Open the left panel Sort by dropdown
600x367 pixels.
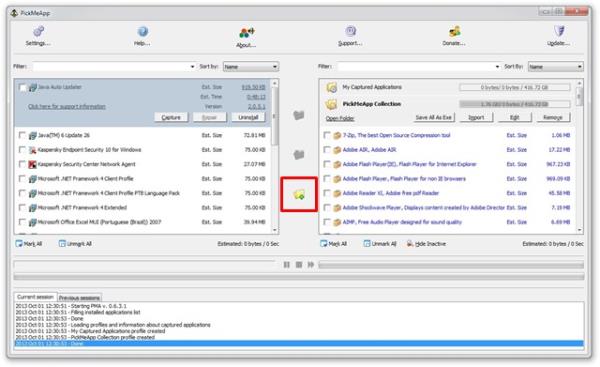tap(251, 67)
